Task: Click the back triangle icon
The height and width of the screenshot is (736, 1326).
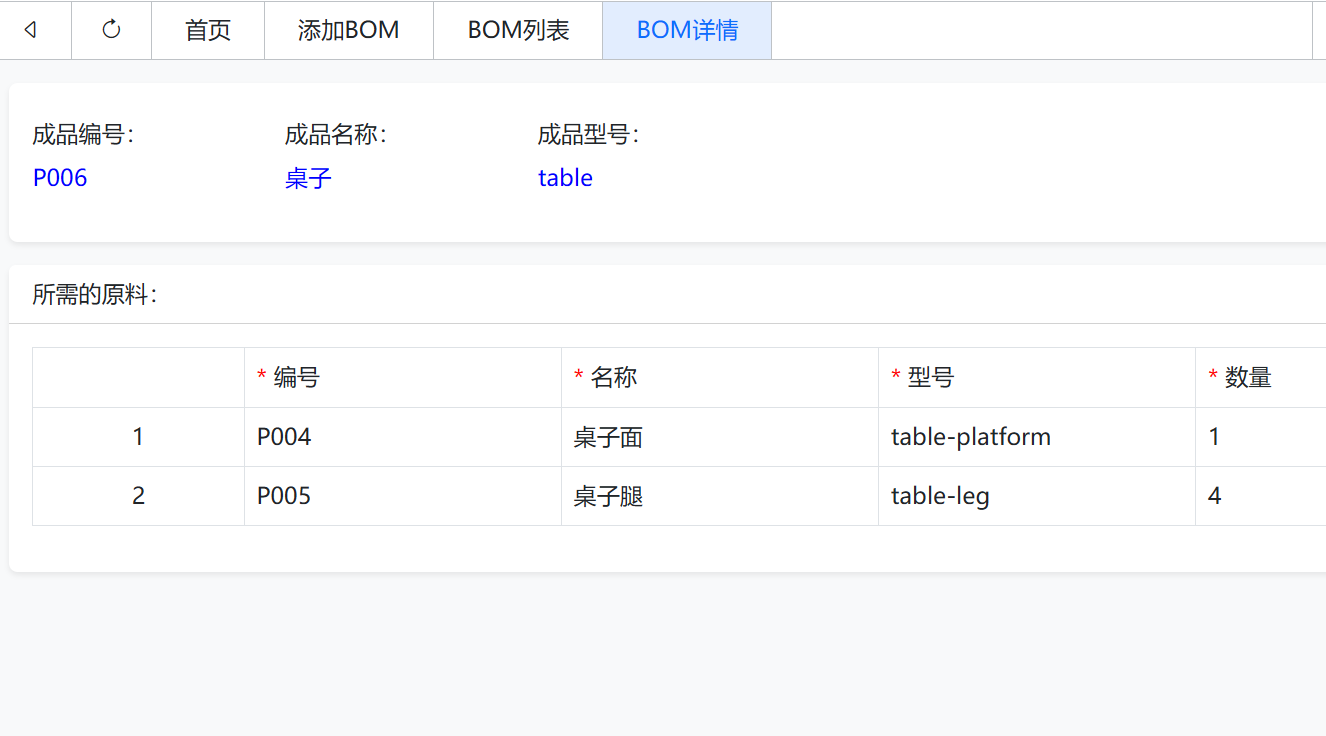Action: coord(31,30)
